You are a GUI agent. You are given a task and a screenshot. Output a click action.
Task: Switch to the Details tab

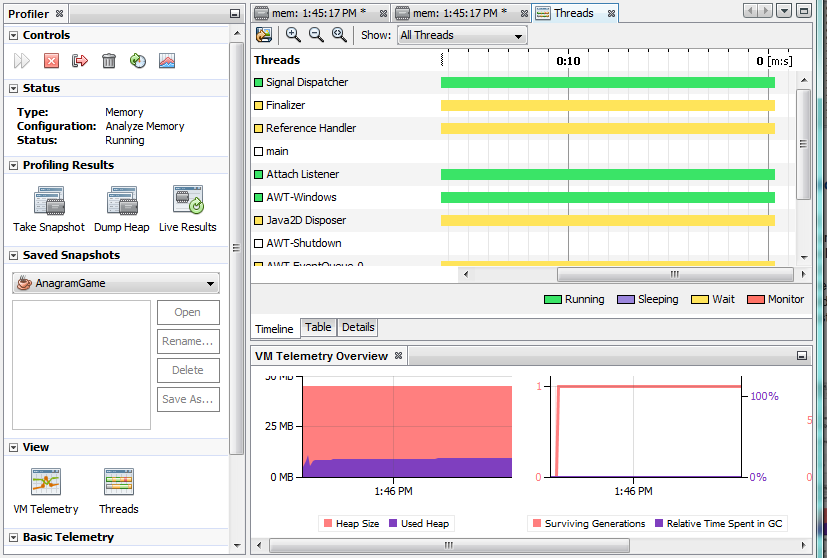(x=358, y=327)
